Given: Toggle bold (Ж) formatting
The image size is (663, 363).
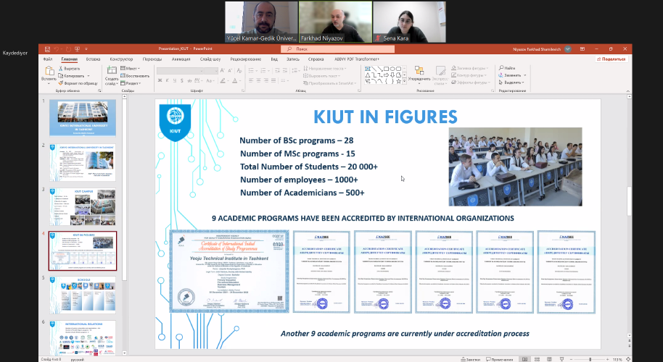Looking at the screenshot, I should 160,80.
